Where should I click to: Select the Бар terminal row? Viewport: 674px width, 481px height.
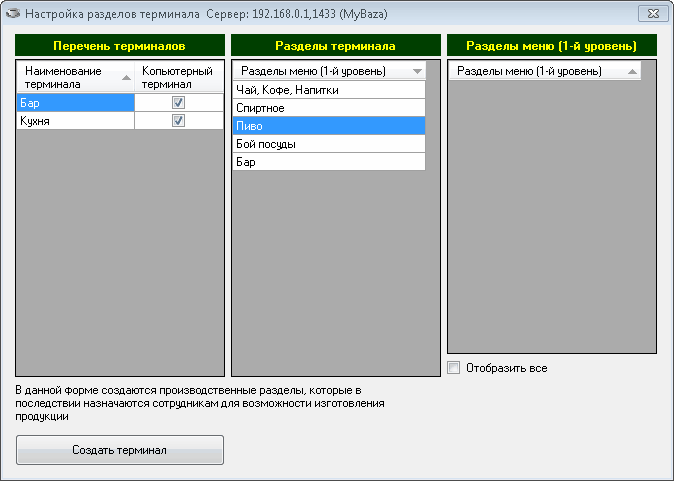coord(75,102)
